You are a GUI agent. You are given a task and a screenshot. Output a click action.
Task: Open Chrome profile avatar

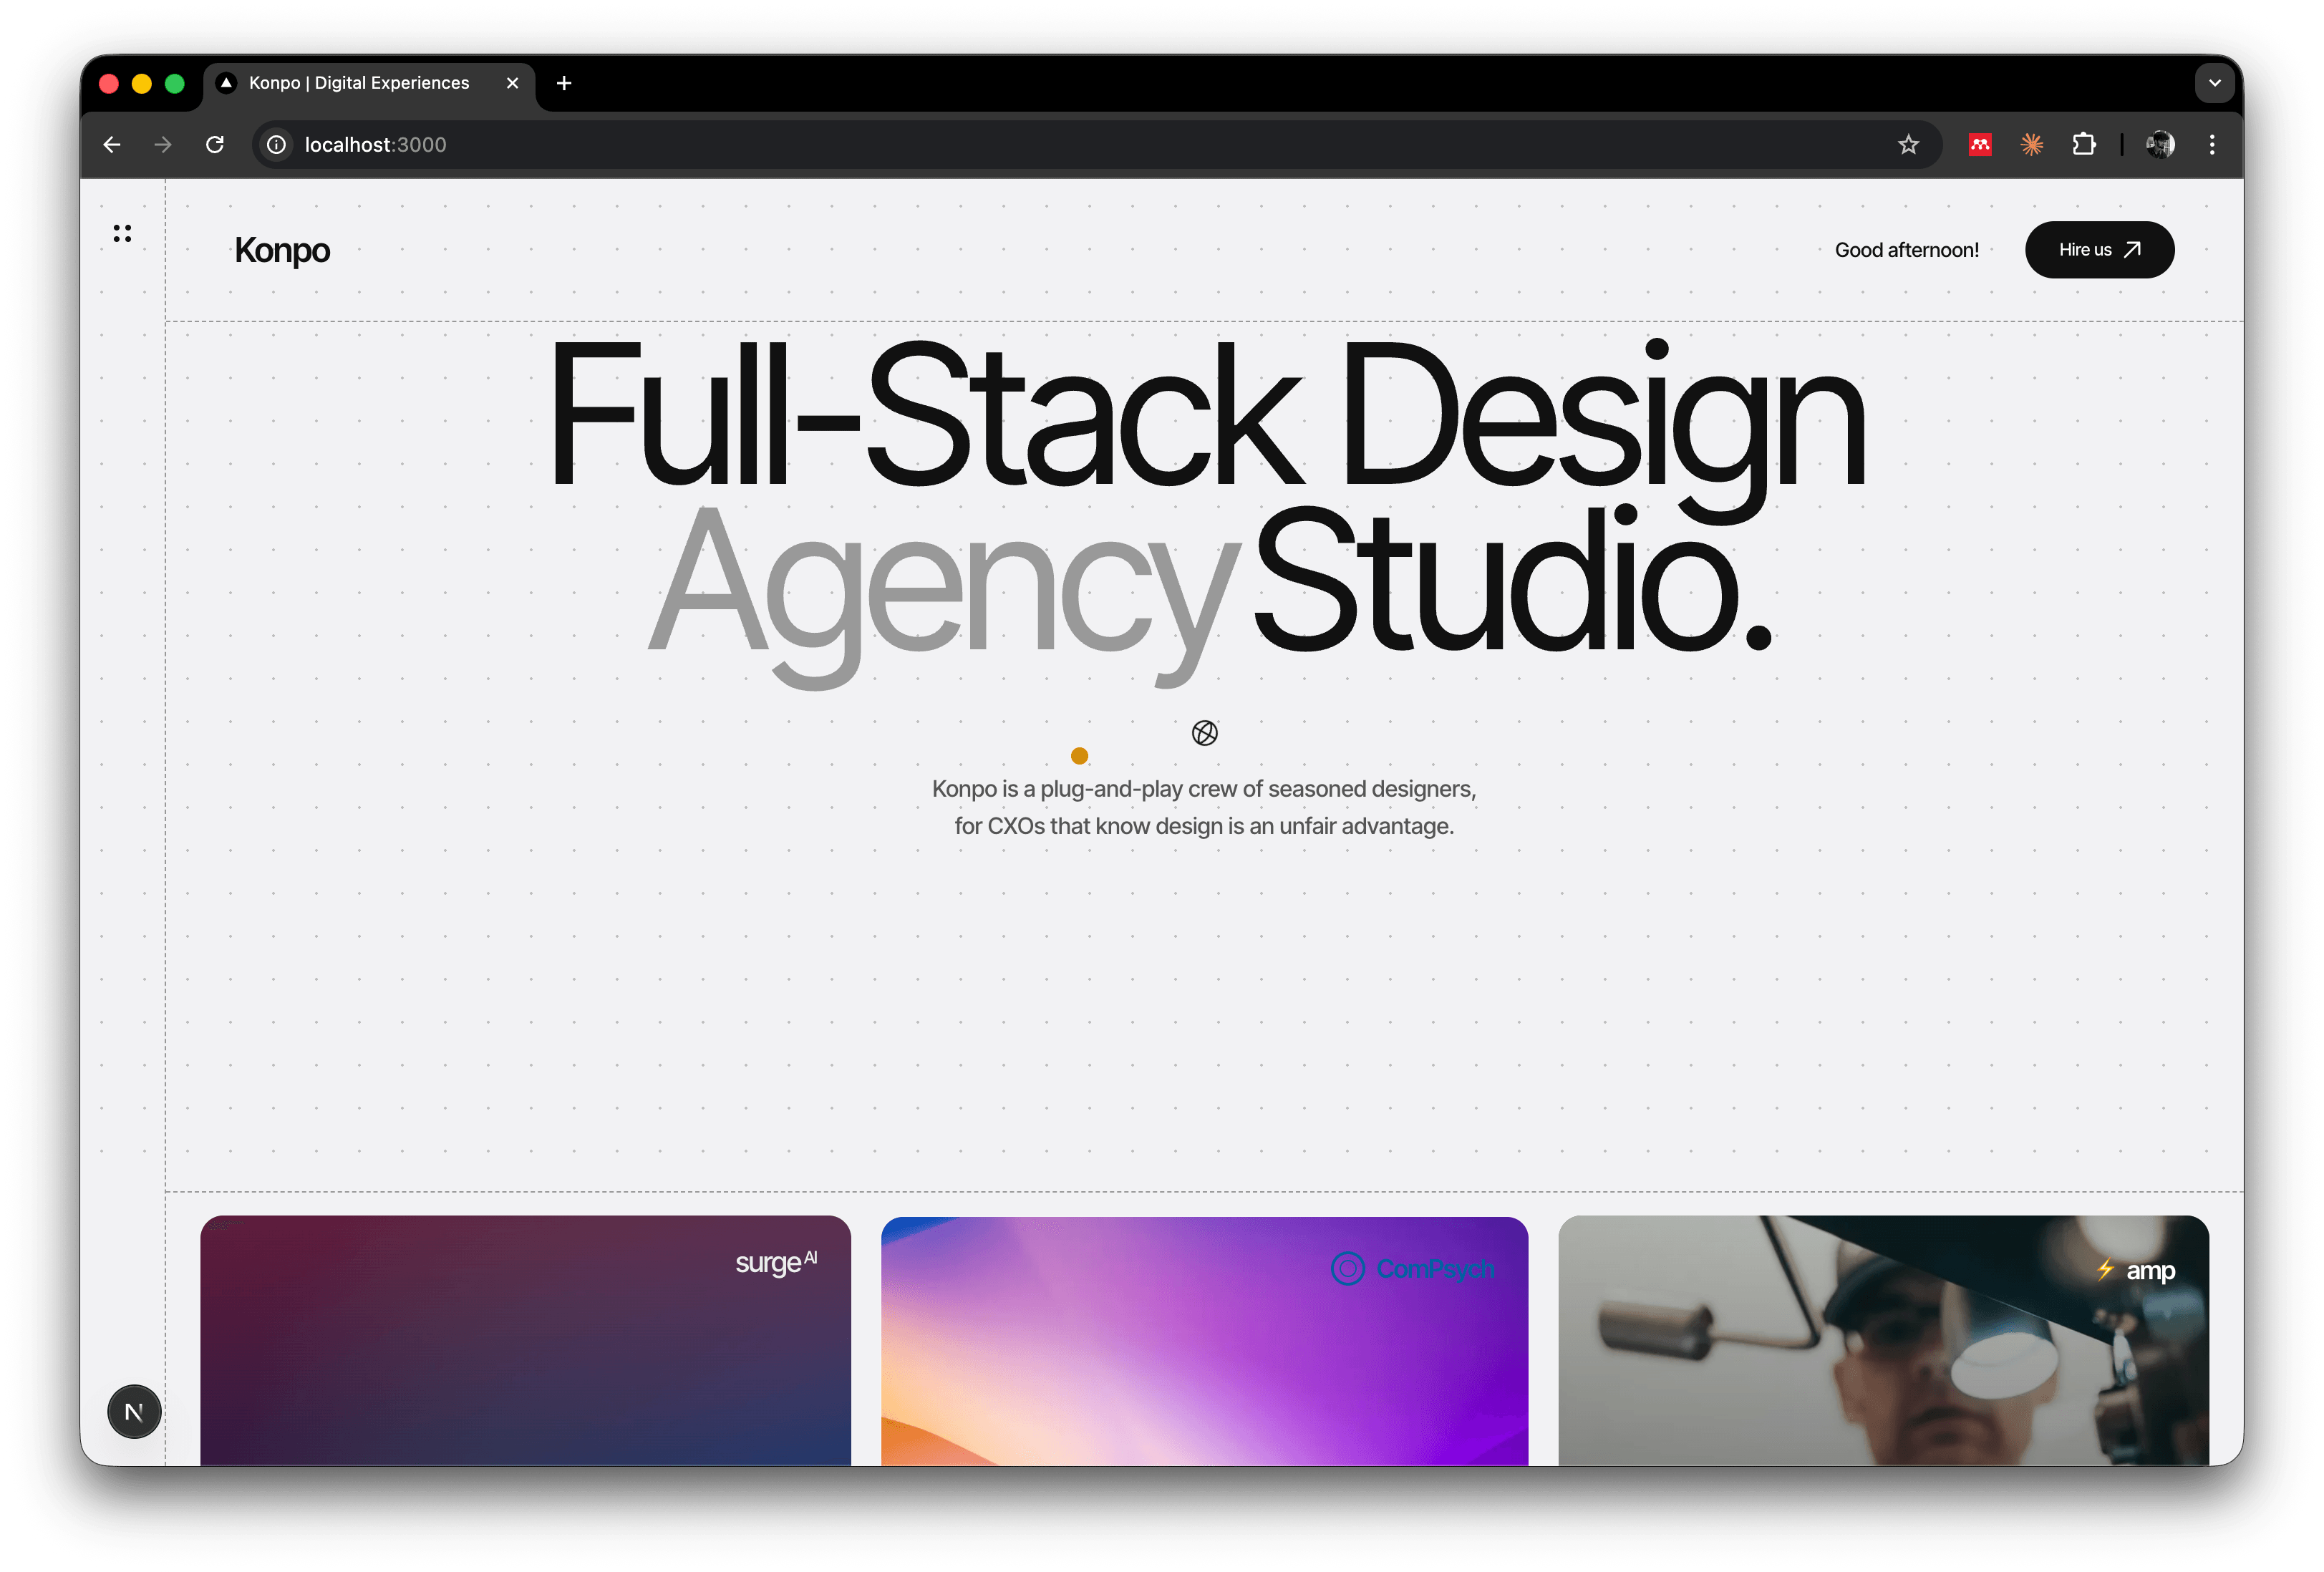[2160, 145]
